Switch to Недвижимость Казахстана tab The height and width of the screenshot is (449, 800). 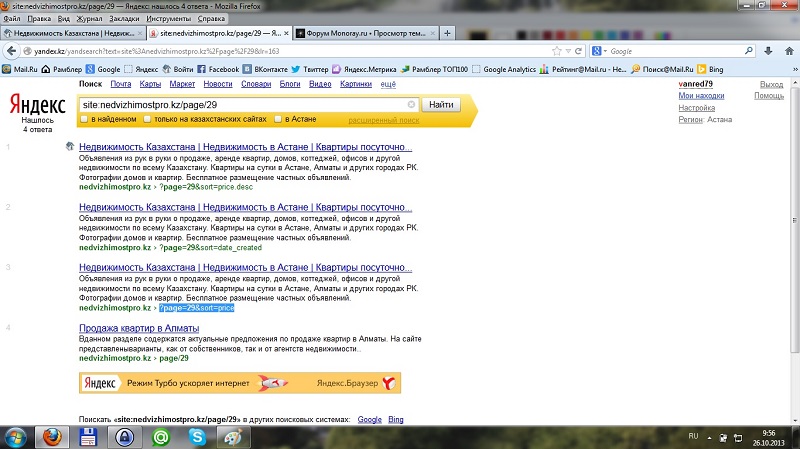coord(73,33)
